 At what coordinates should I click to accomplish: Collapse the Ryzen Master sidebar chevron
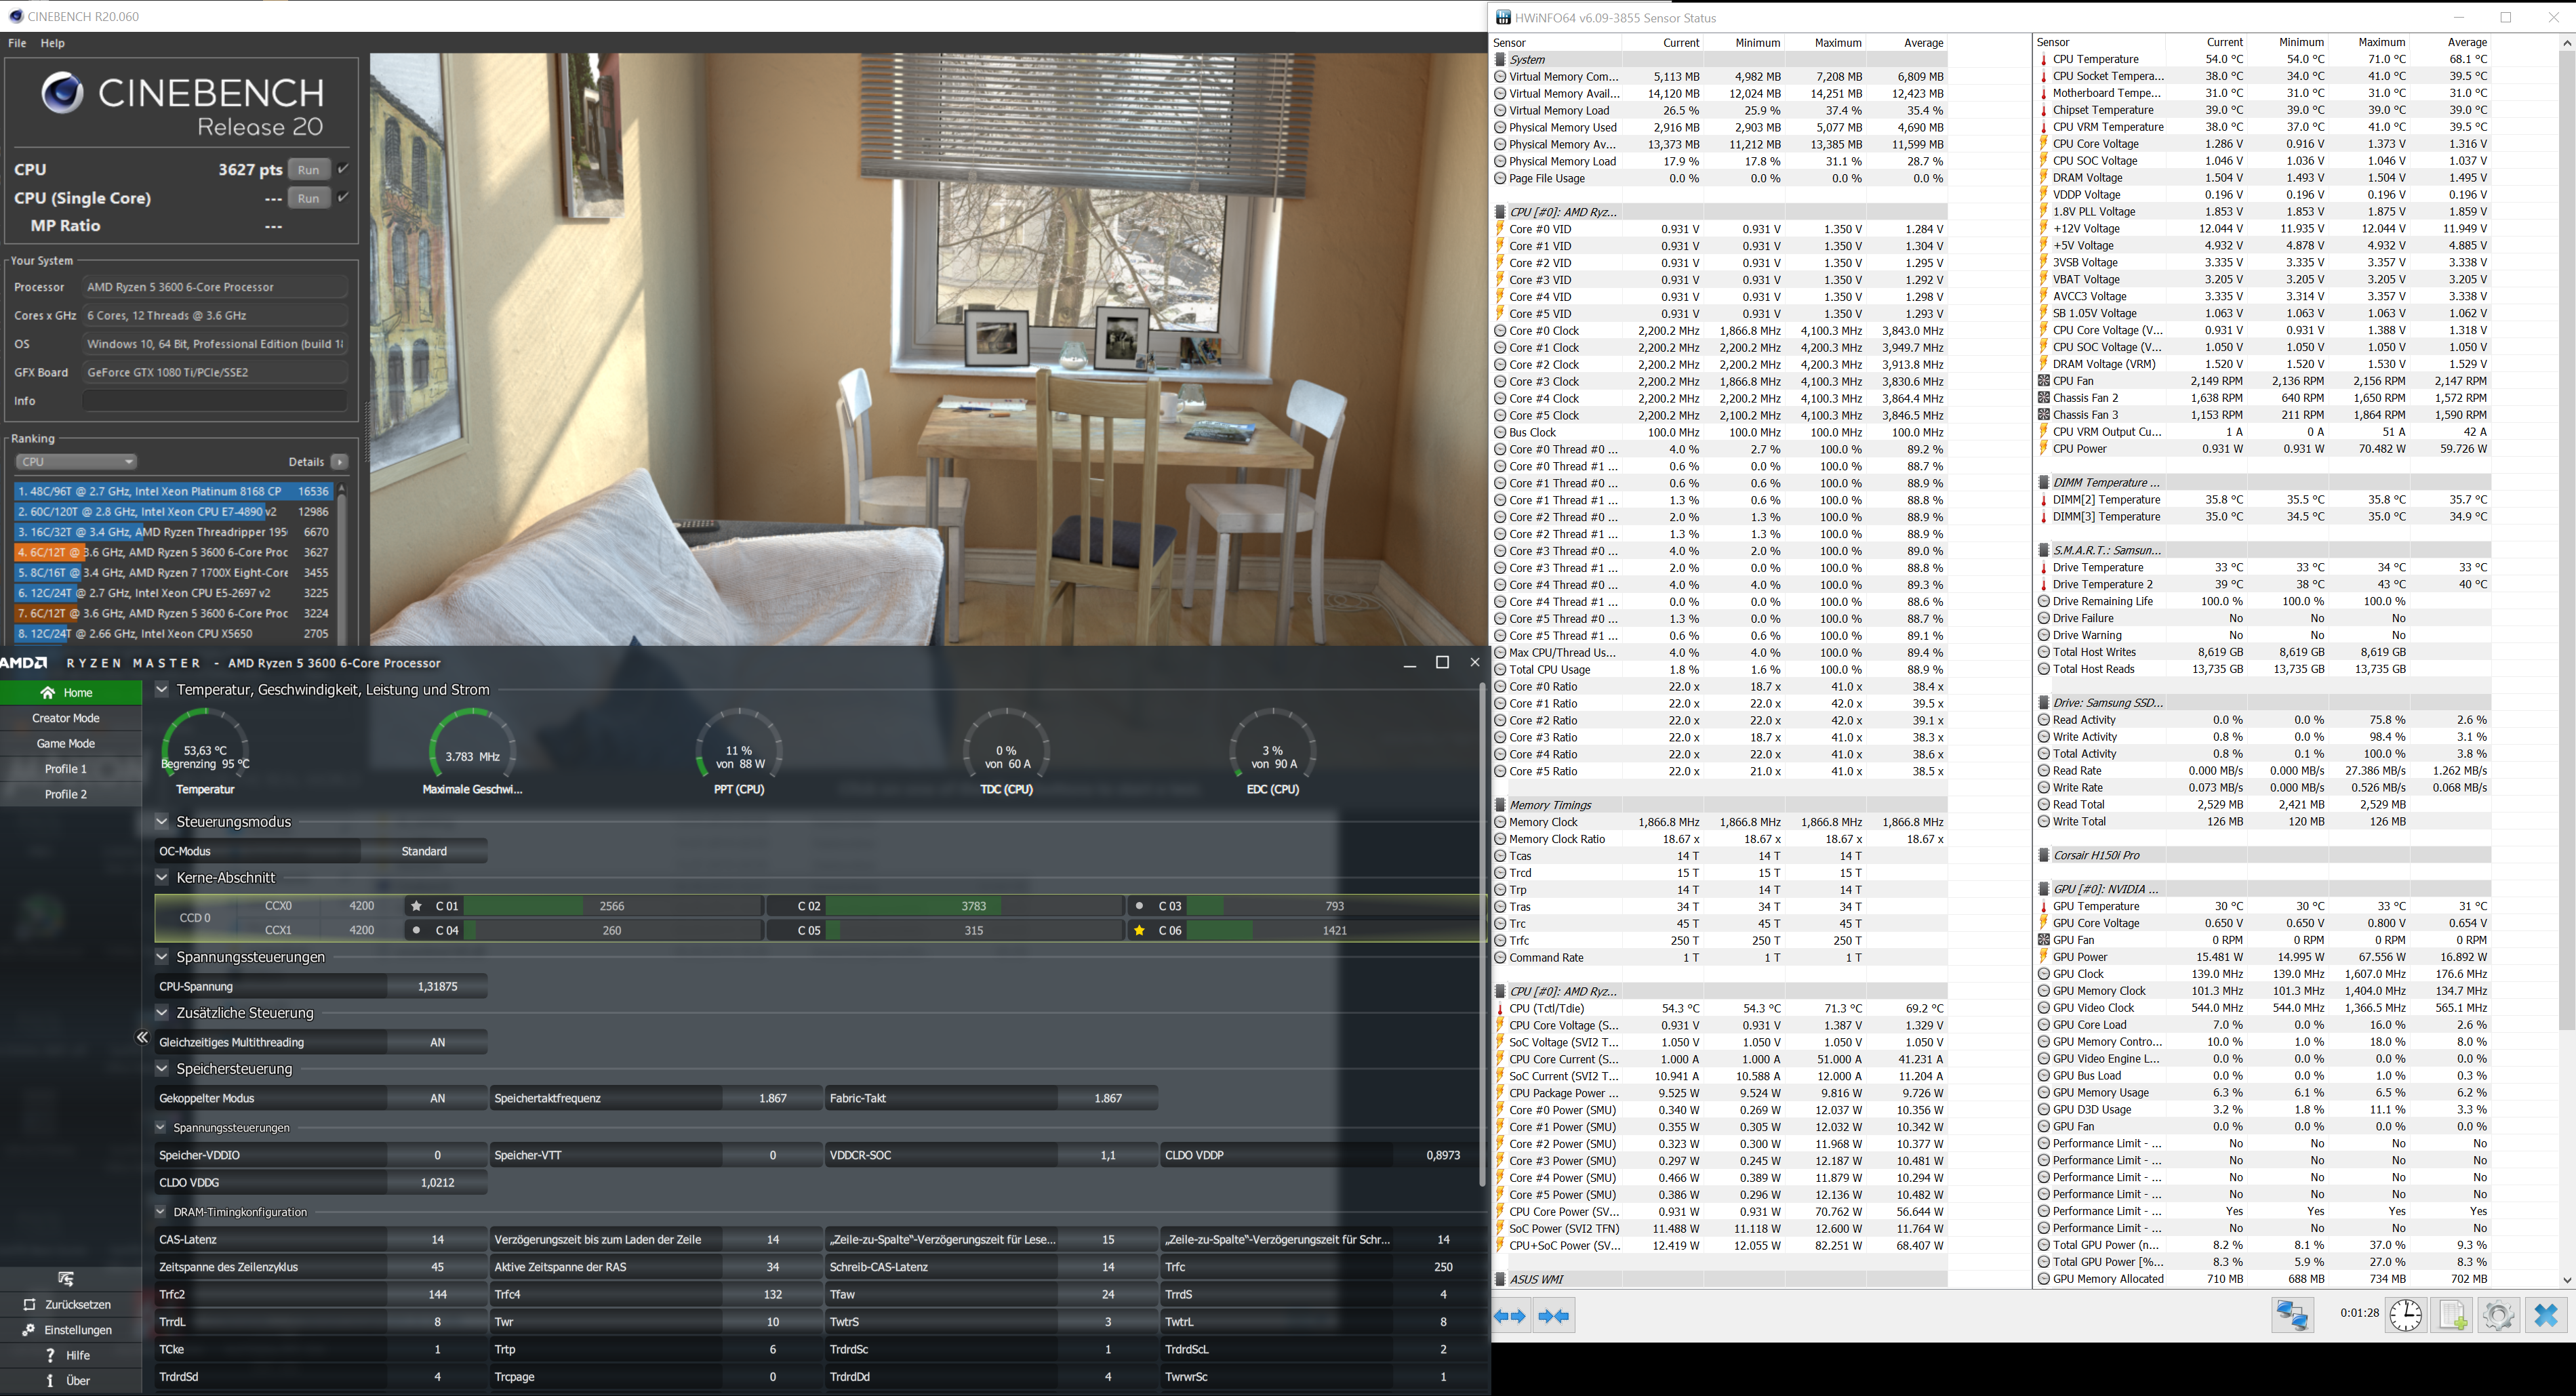point(142,1038)
